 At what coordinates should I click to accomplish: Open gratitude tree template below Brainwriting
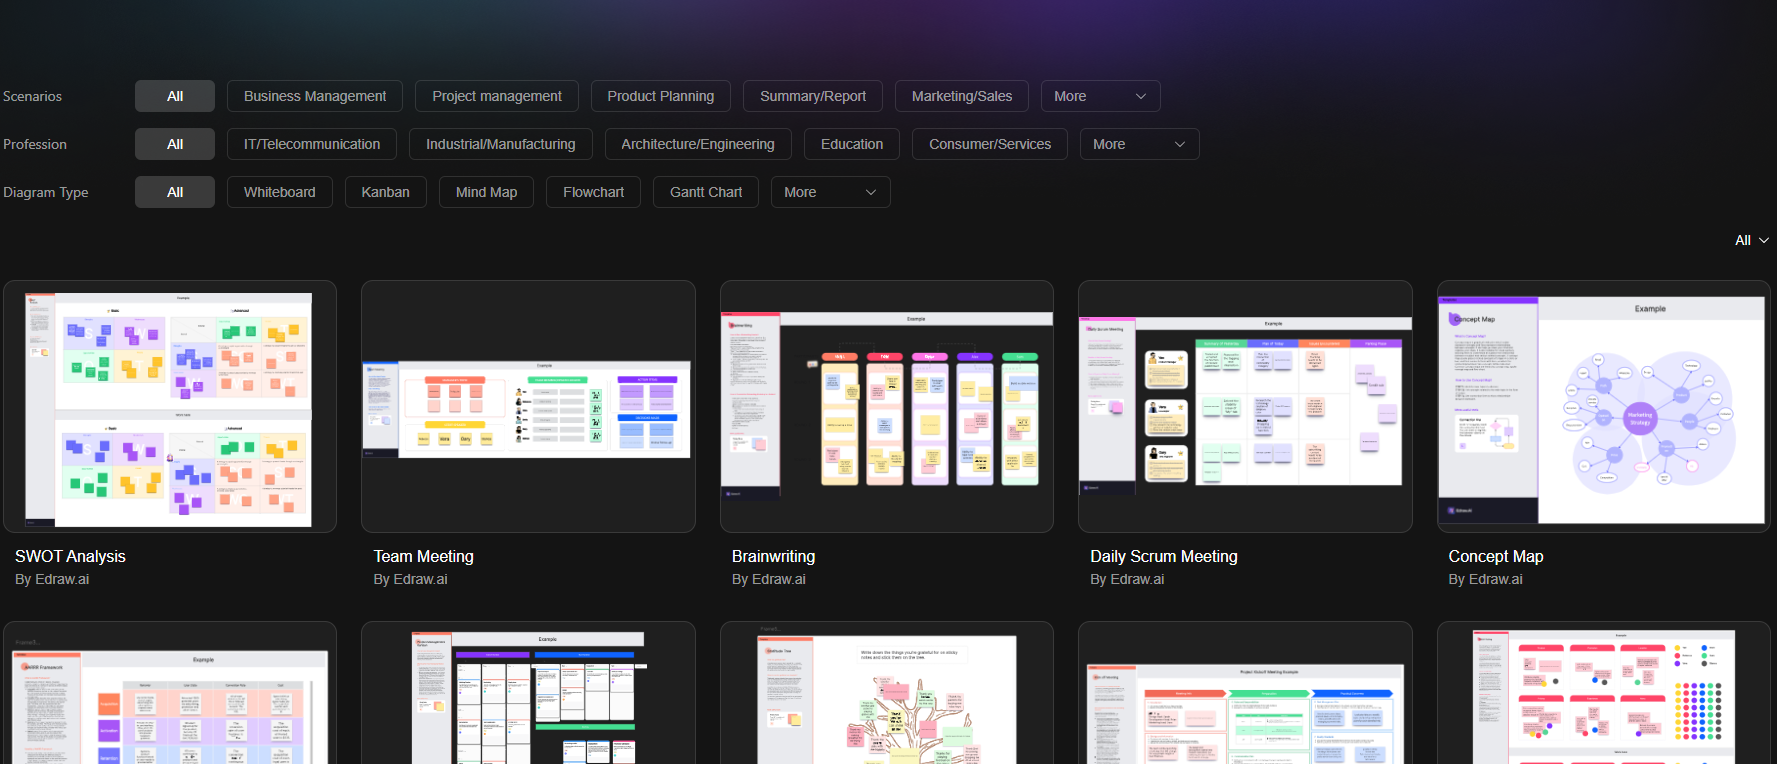click(887, 693)
